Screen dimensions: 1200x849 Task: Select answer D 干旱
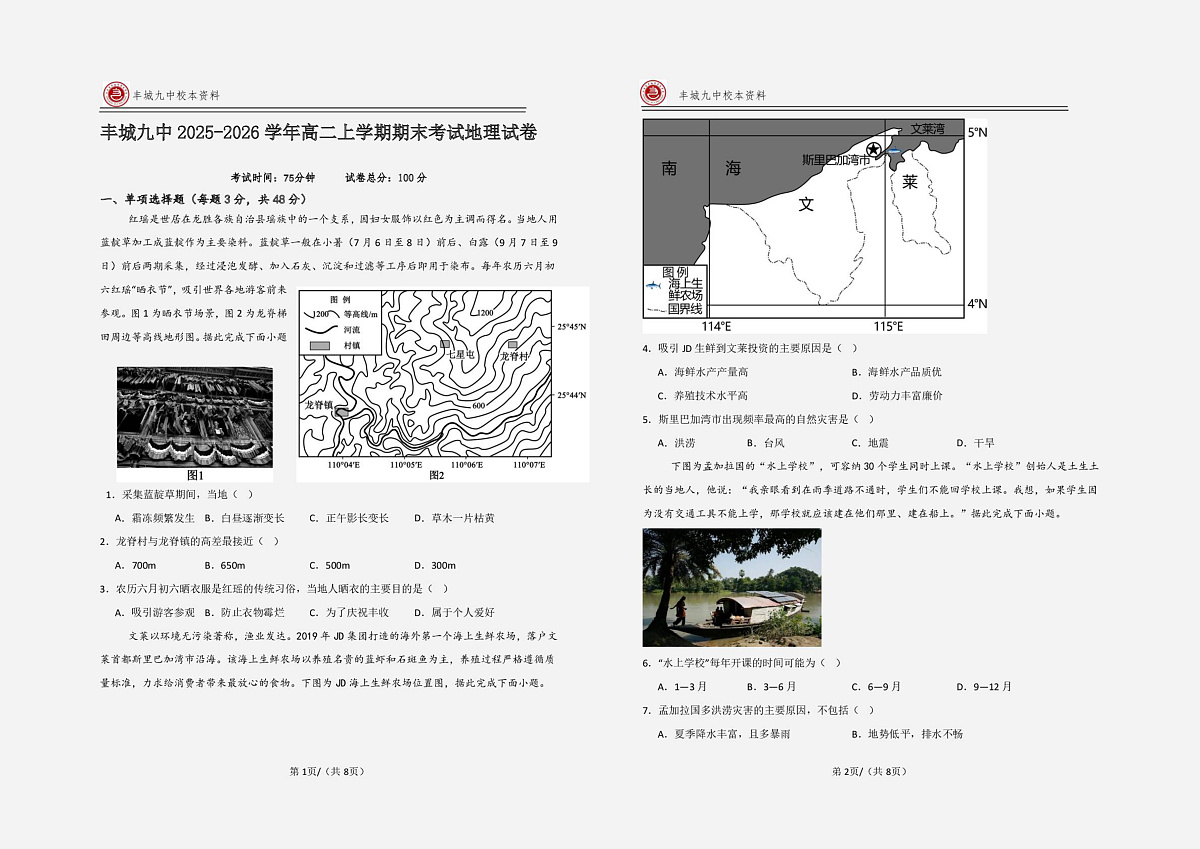[x=976, y=443]
